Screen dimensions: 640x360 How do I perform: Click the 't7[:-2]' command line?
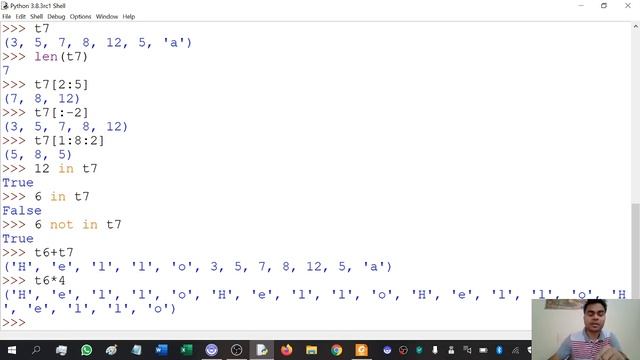tap(61, 112)
